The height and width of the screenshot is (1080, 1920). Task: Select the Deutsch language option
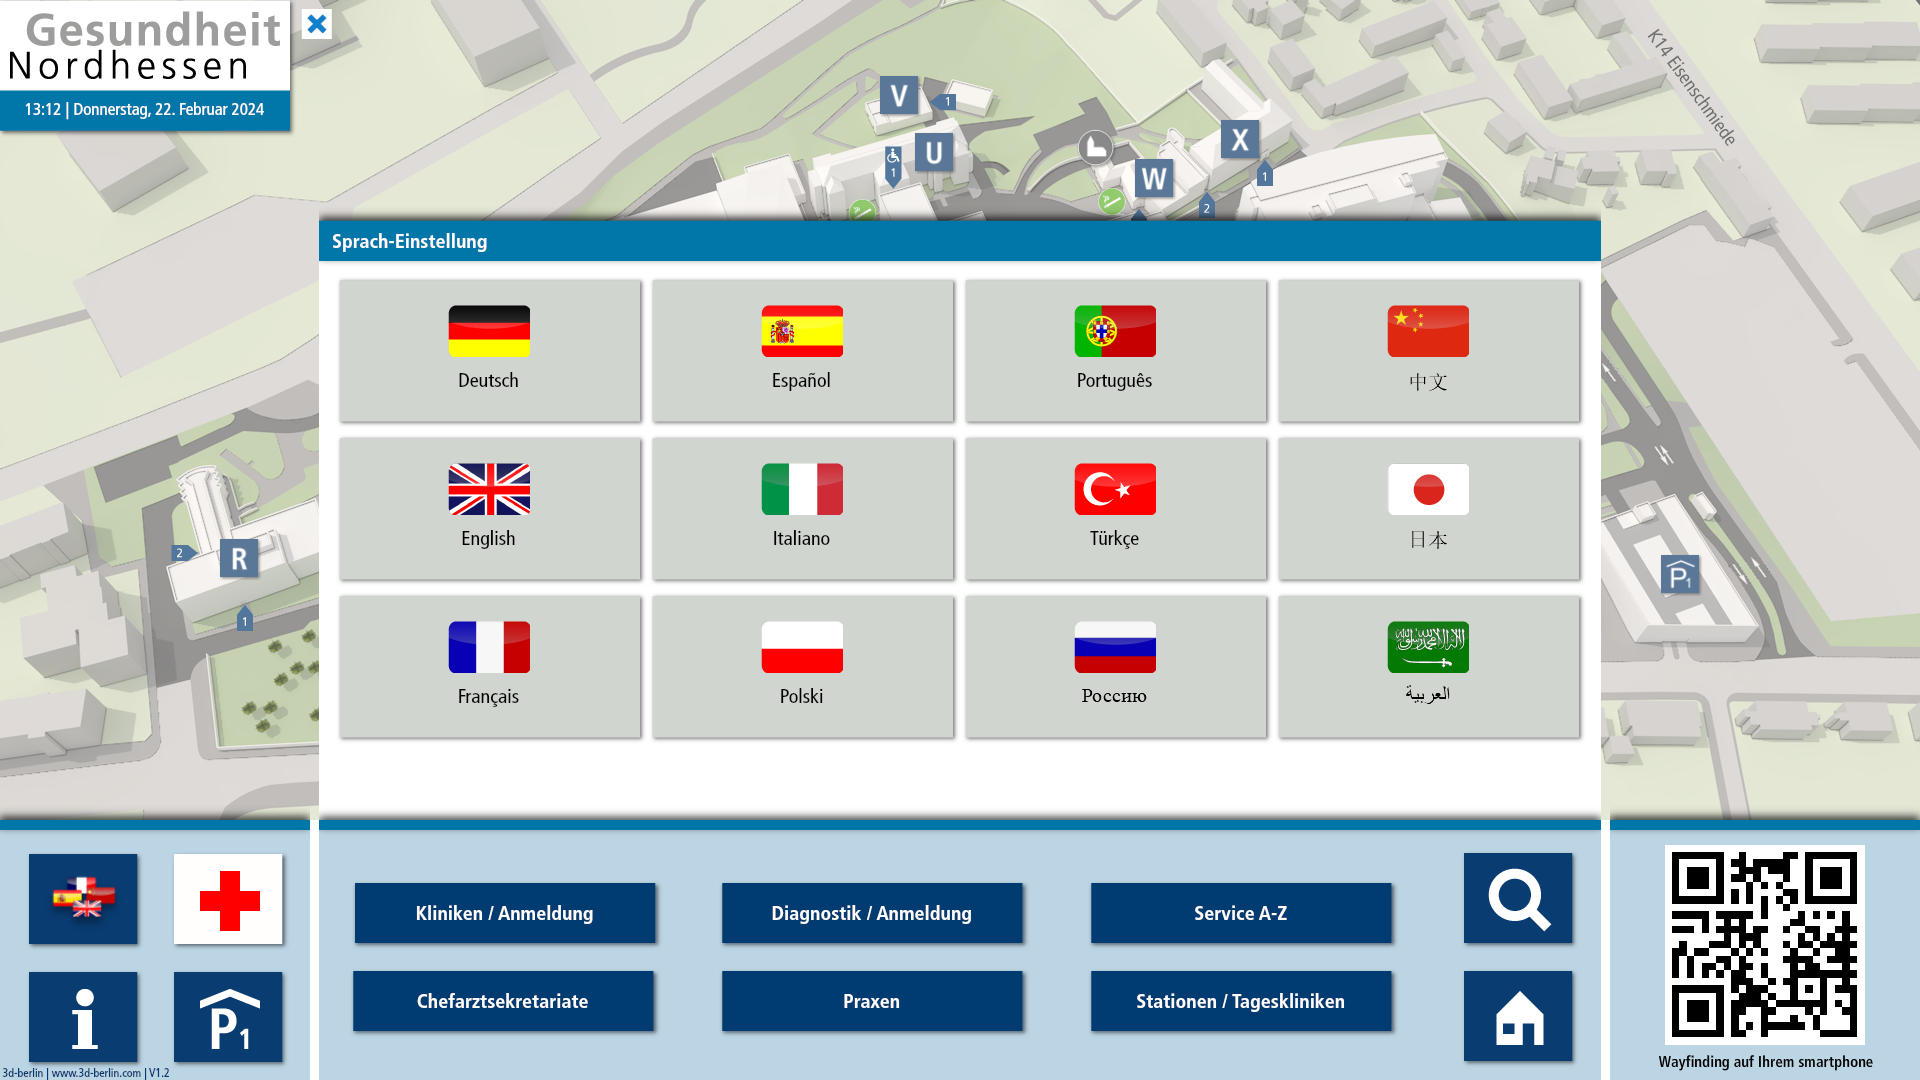(x=489, y=350)
